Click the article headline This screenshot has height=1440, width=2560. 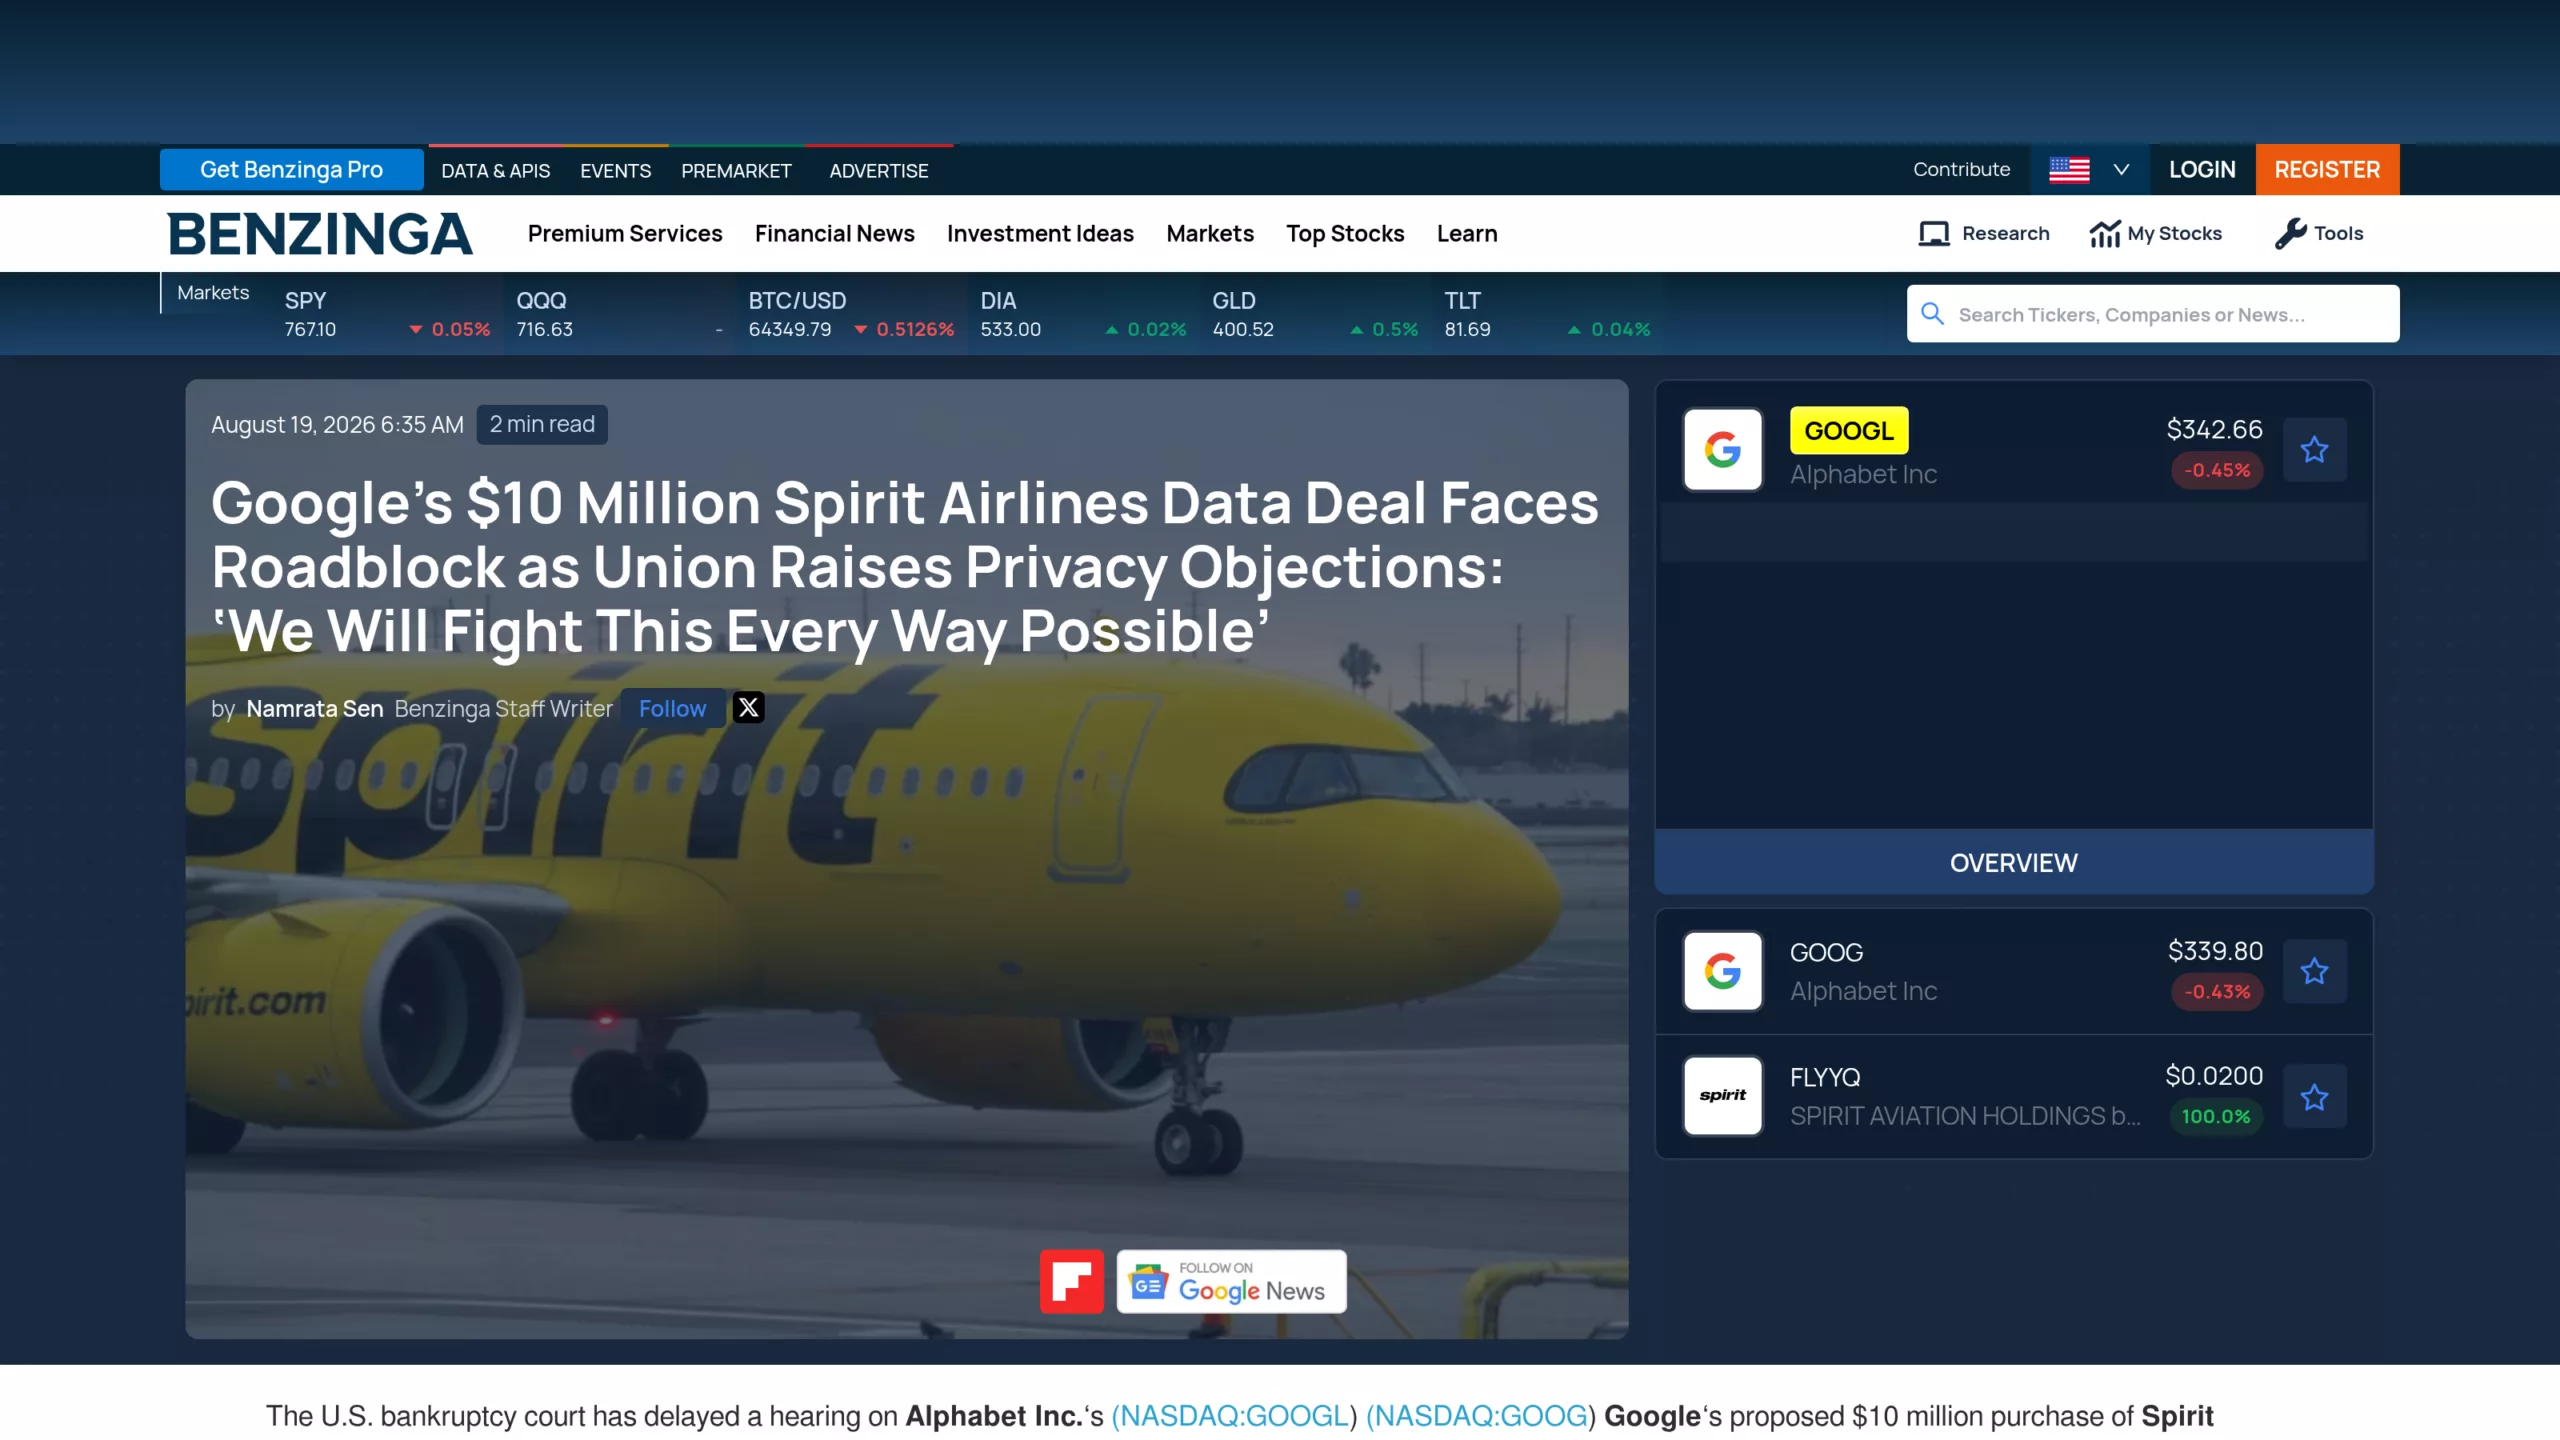point(905,567)
